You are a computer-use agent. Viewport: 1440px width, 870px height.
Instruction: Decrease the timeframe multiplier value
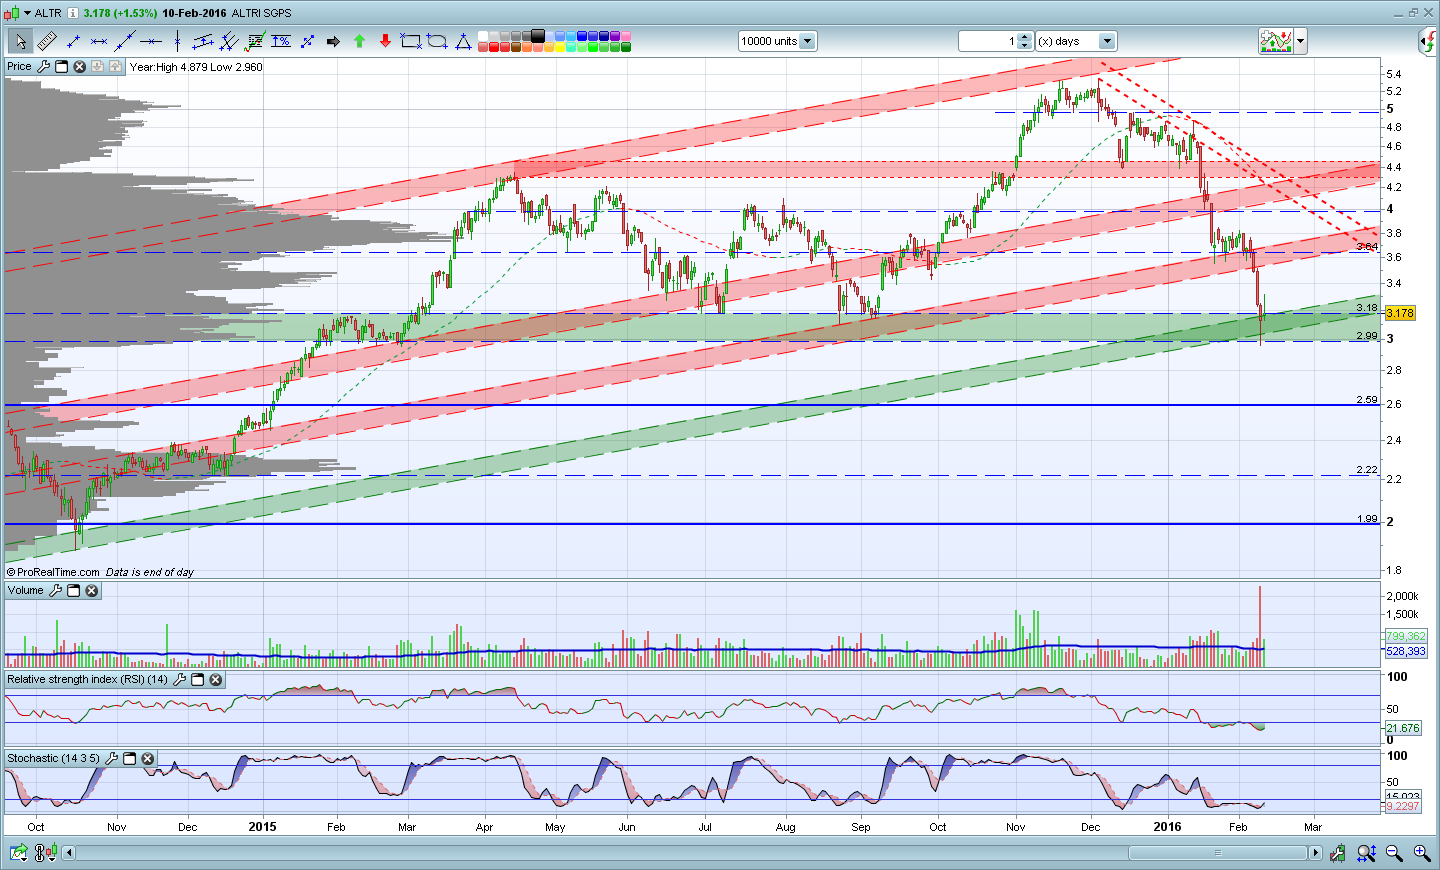pyautogui.click(x=1024, y=46)
